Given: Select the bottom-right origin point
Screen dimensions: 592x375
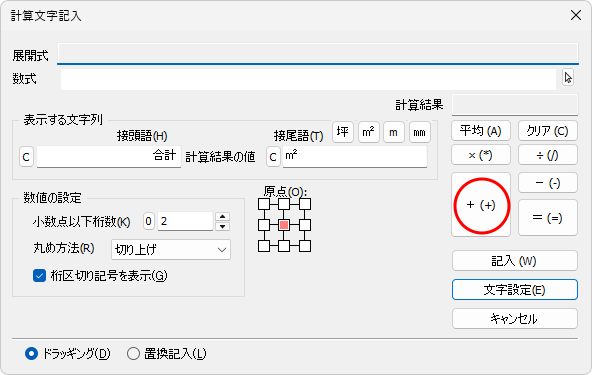Looking at the screenshot, I should click(x=305, y=246).
